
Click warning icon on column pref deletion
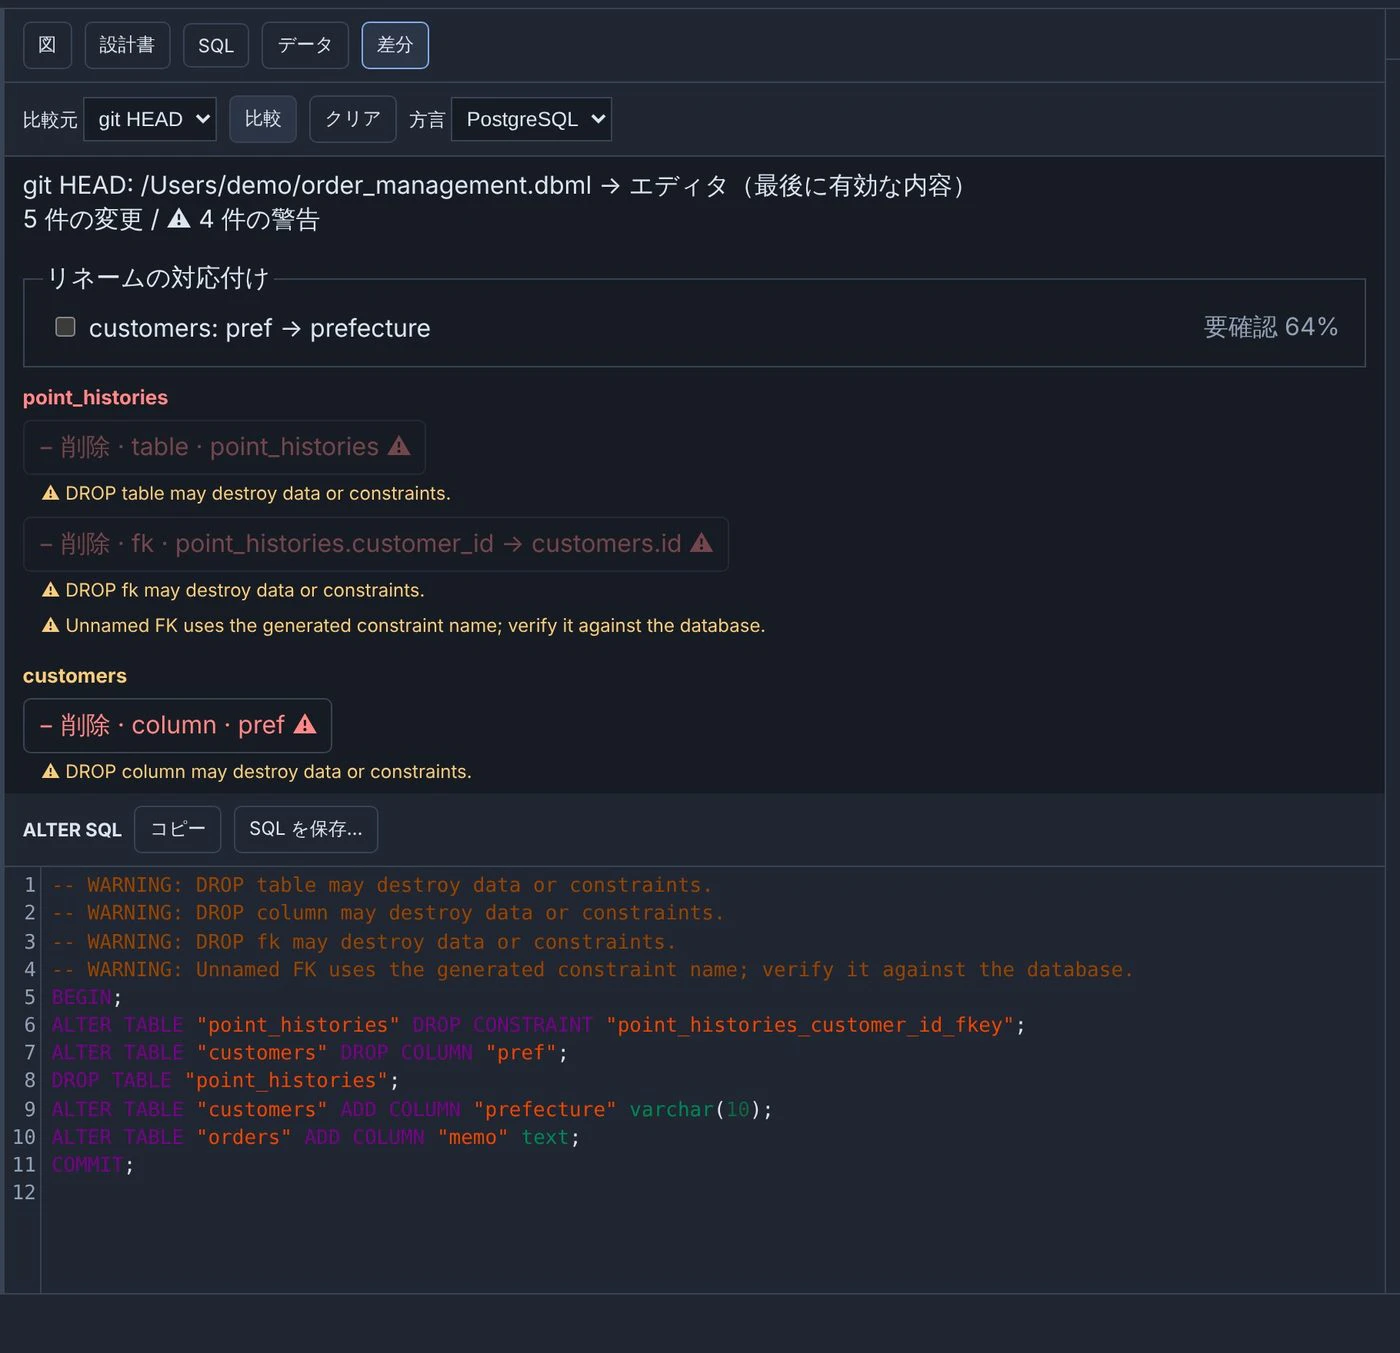[305, 724]
